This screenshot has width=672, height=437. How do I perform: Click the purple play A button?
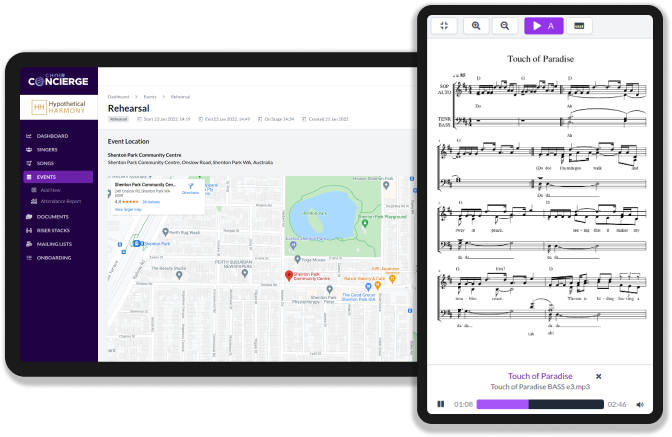click(544, 26)
